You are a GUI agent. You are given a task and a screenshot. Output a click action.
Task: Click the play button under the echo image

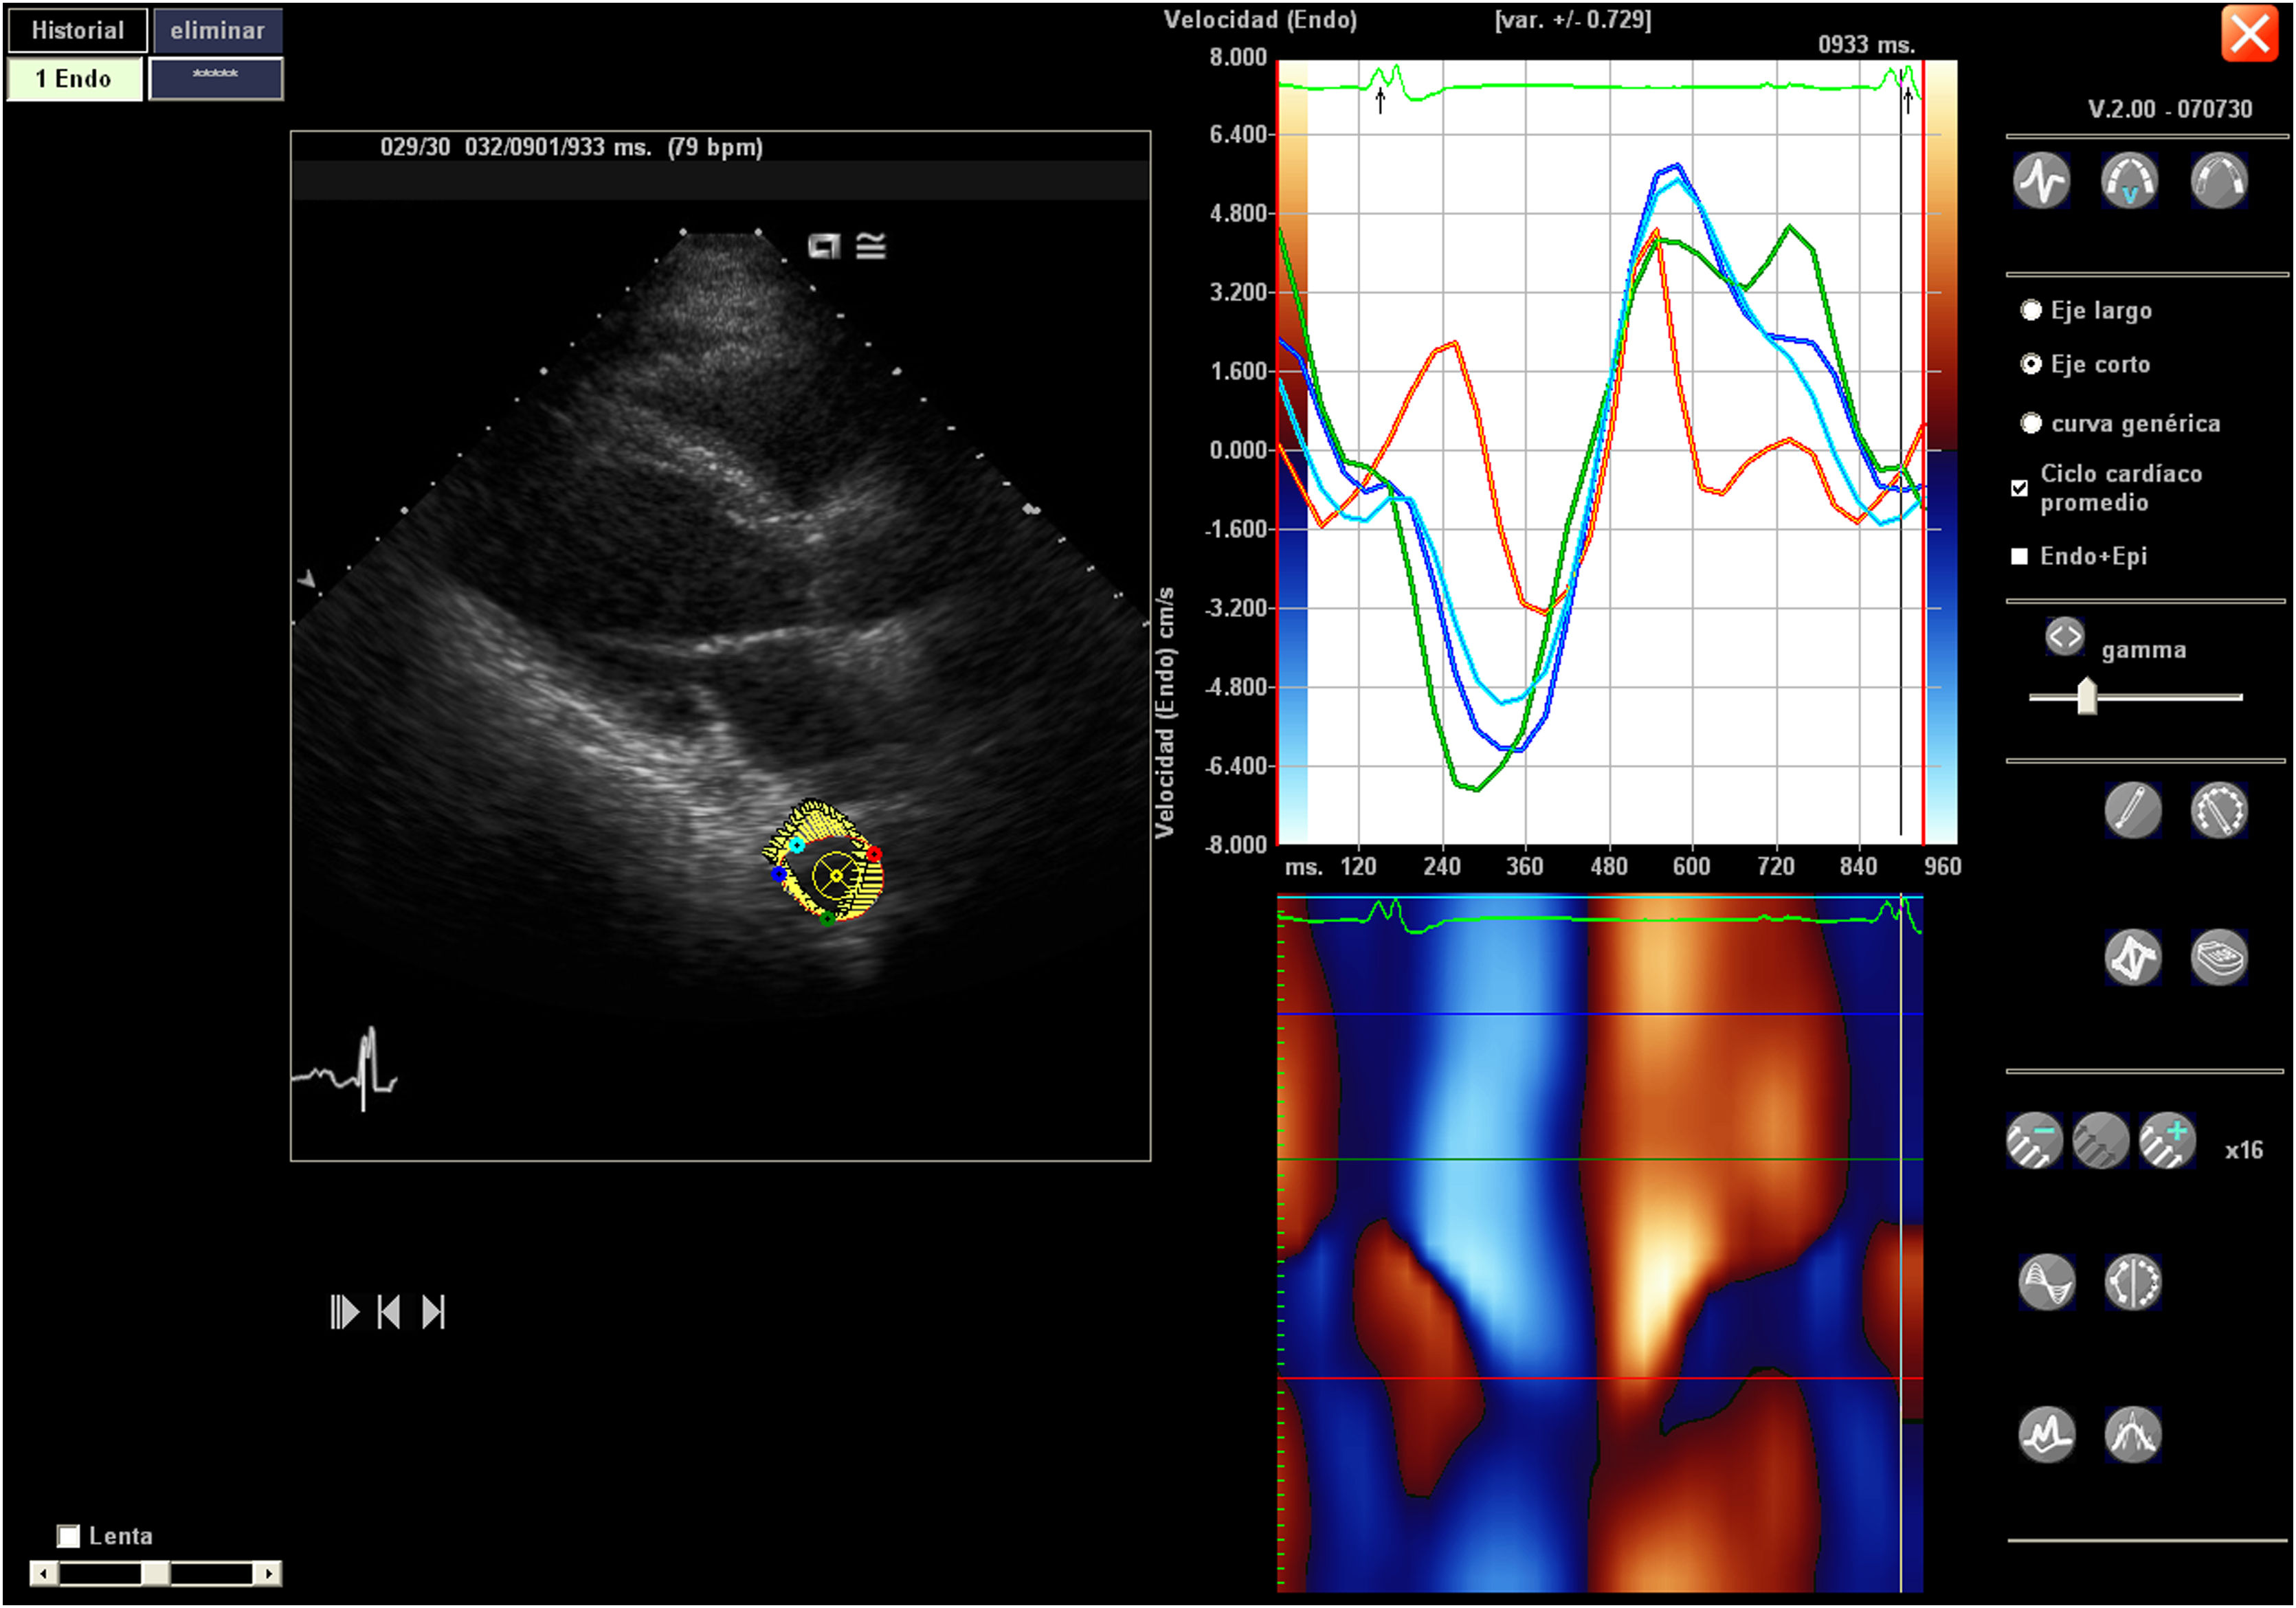(344, 1312)
